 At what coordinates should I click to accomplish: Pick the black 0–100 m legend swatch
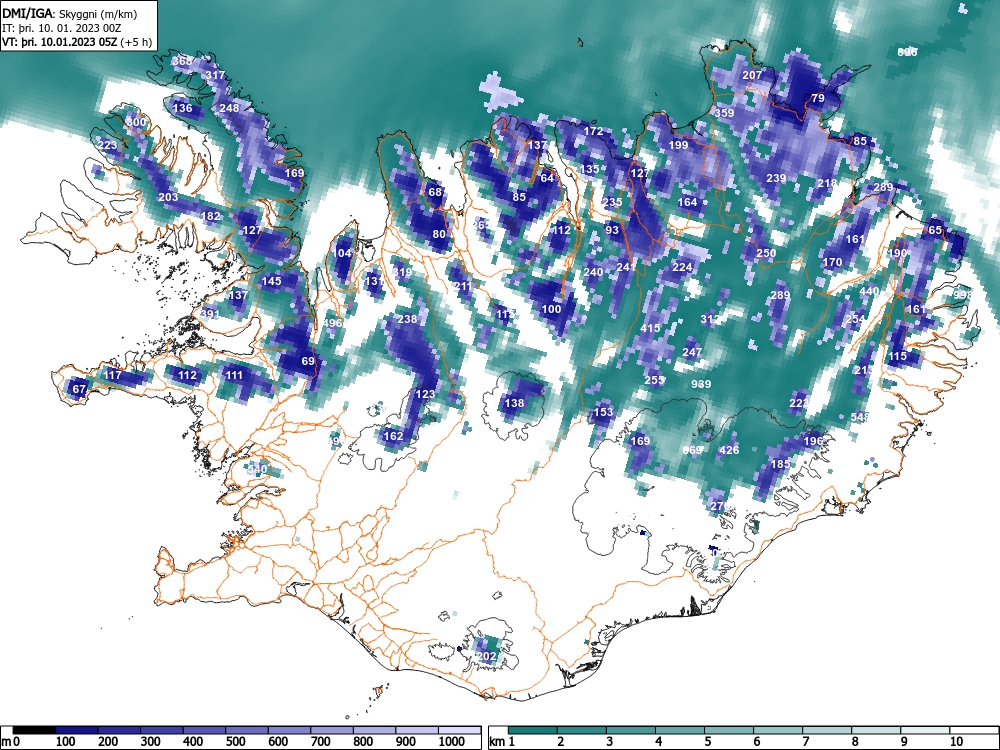(34, 730)
